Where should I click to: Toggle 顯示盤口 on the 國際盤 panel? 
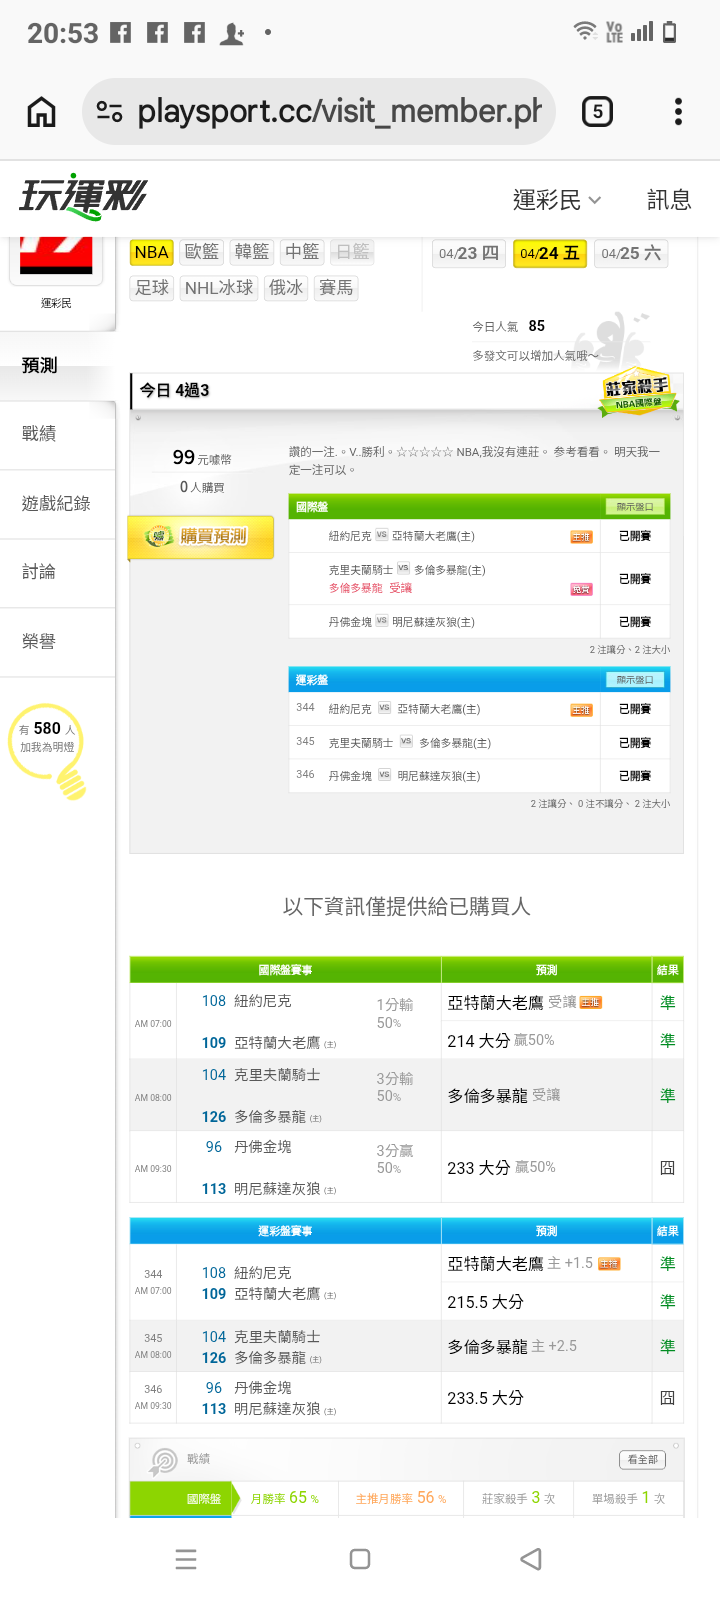635,507
